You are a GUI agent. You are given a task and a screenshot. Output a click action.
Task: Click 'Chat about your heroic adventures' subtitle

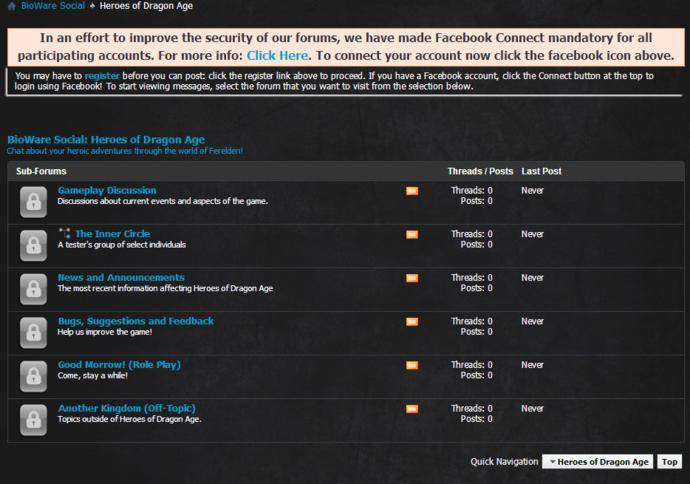tap(125, 151)
